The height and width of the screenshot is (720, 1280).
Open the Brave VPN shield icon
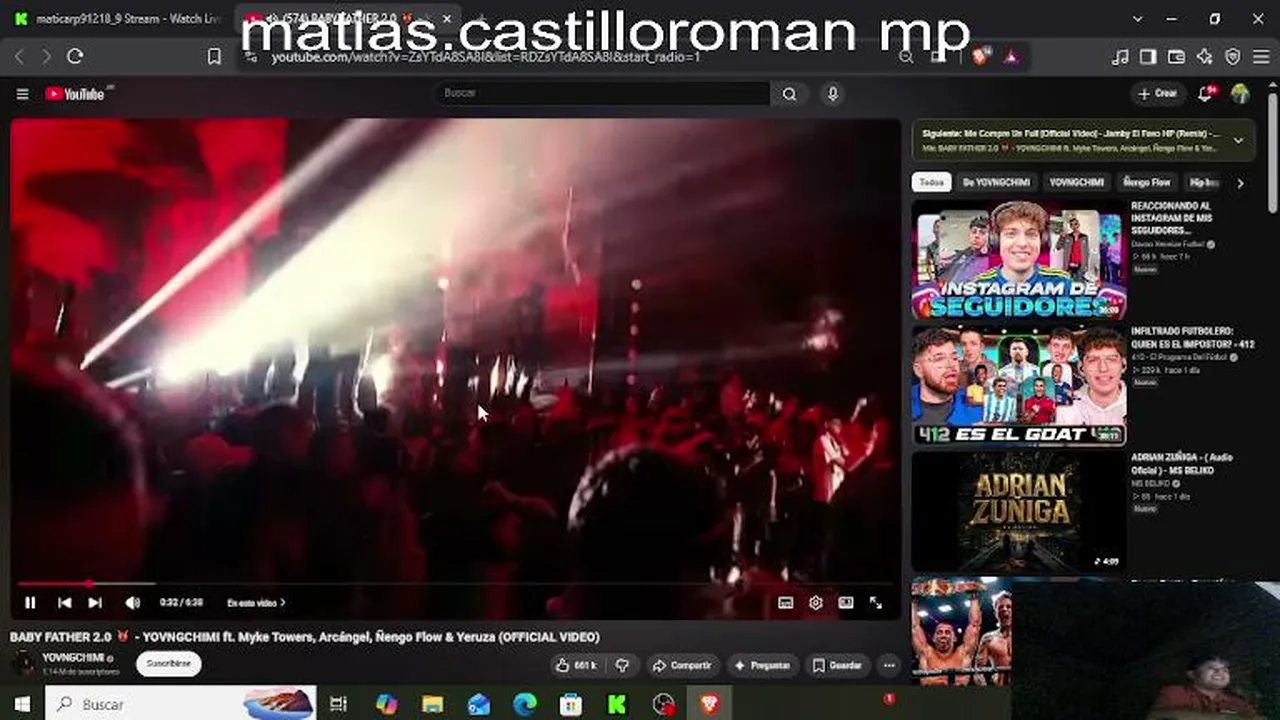[1232, 57]
